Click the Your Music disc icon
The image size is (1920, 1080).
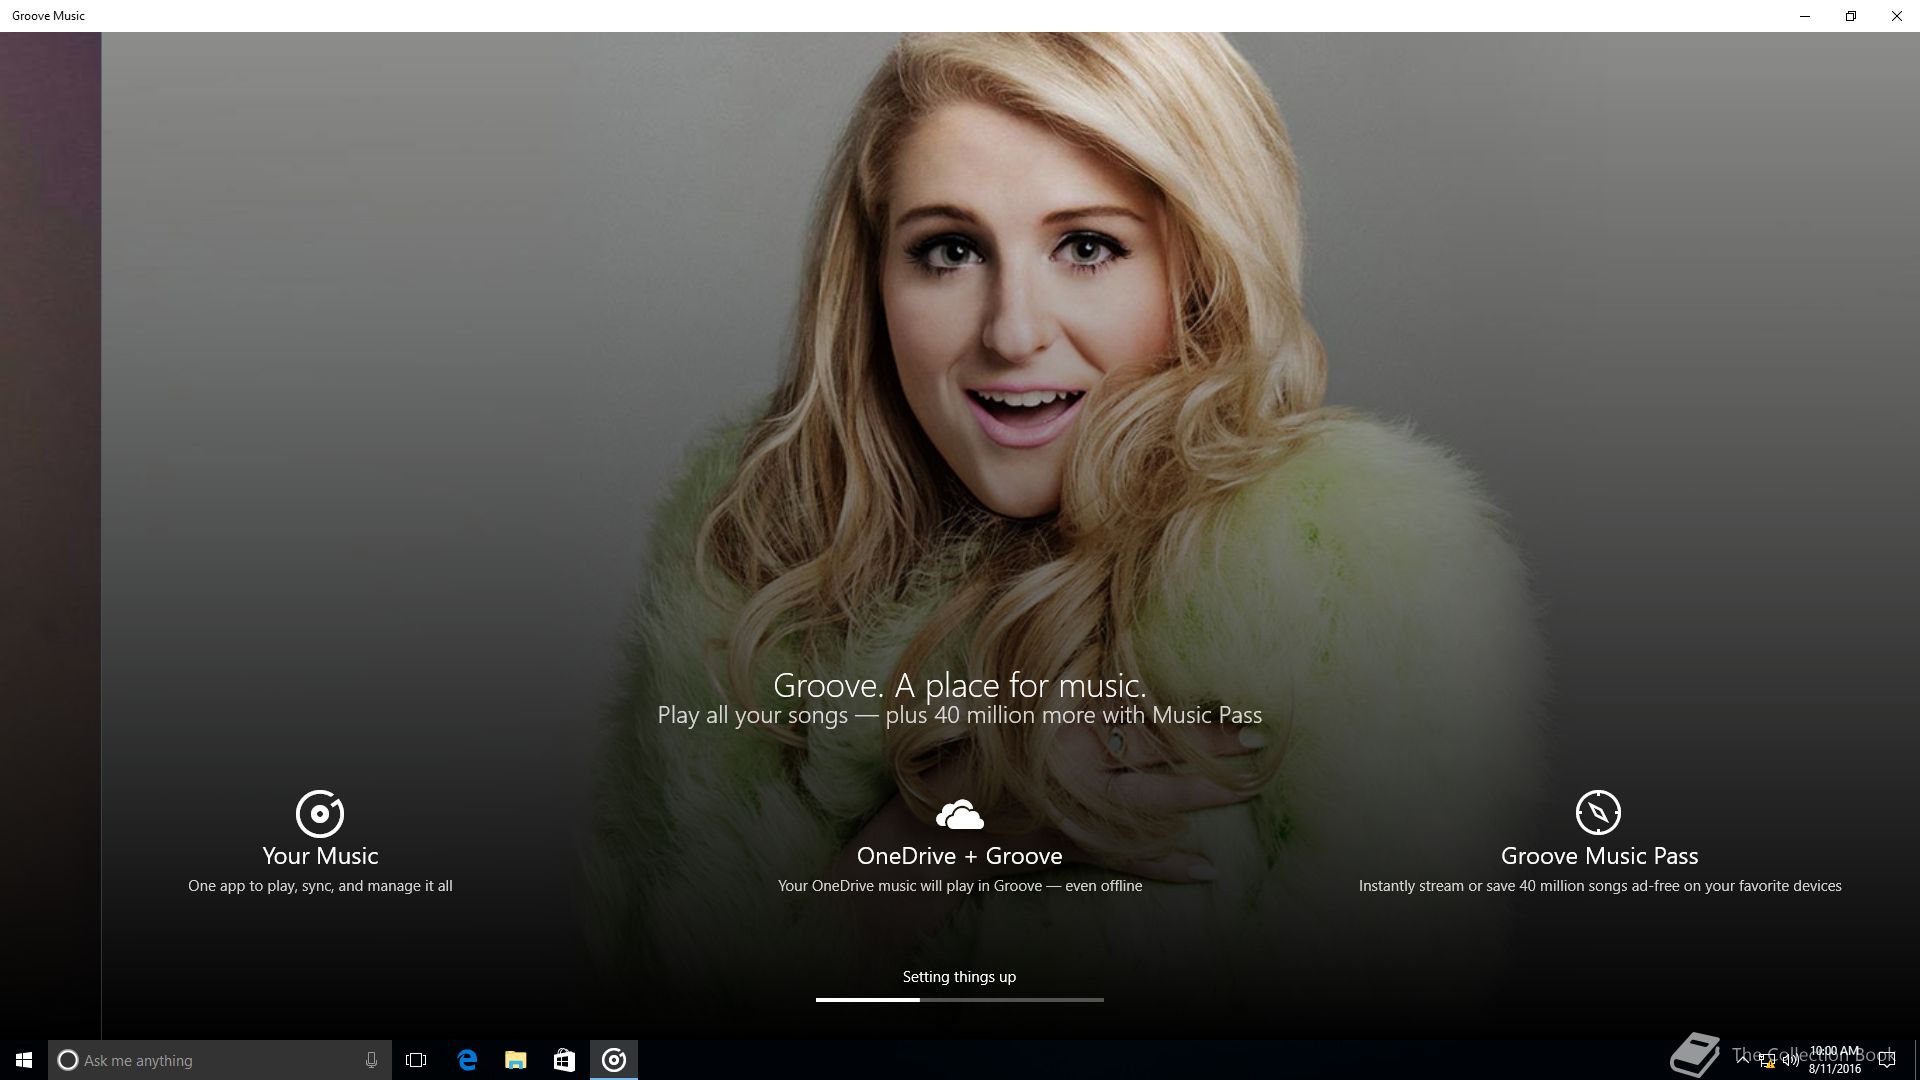point(320,813)
